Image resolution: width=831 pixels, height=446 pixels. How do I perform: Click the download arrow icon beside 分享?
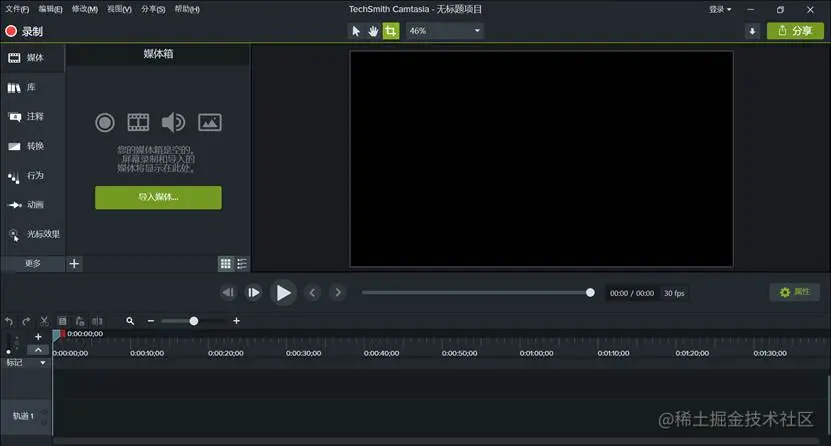752,31
